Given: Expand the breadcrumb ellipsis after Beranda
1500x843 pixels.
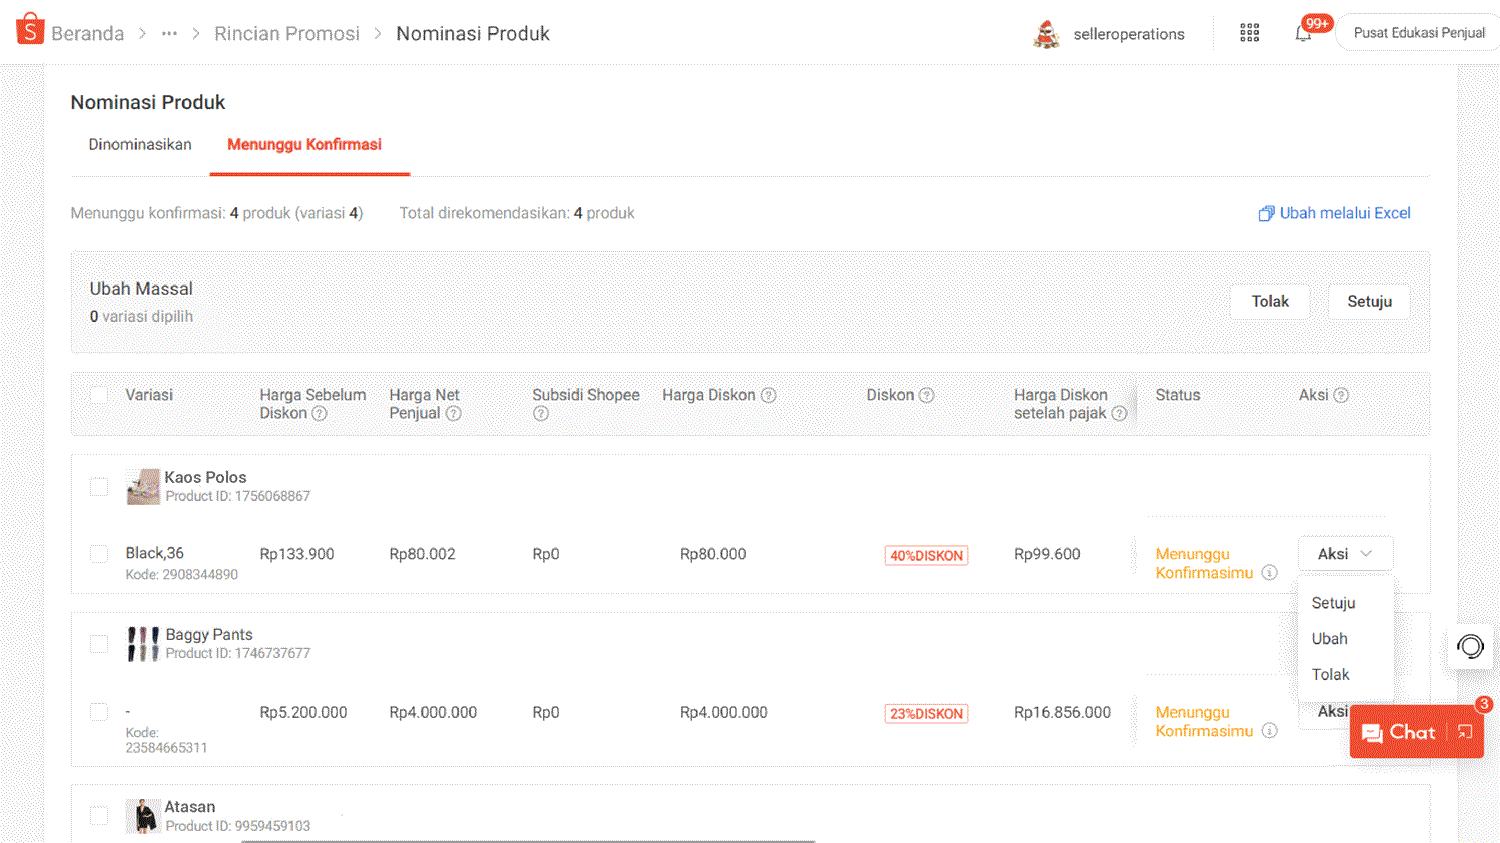Looking at the screenshot, I should coord(168,33).
